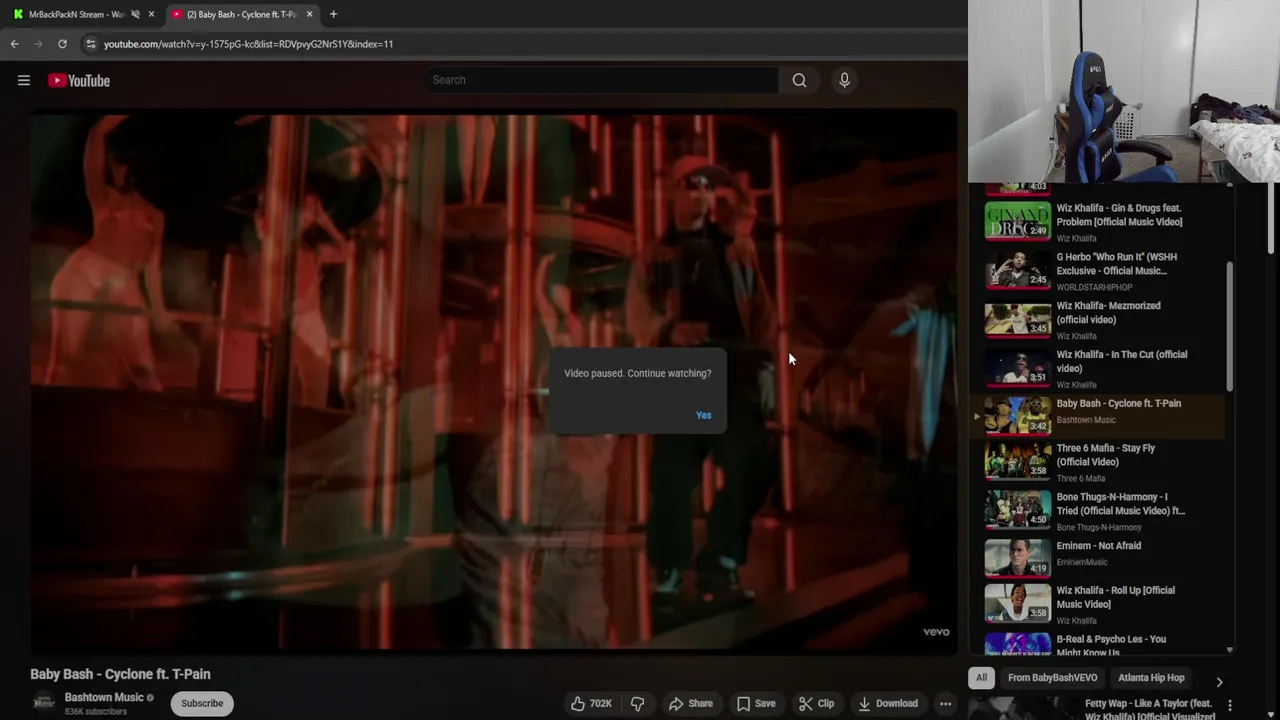Click the address bar URL
The height and width of the screenshot is (720, 1280).
pyautogui.click(x=248, y=44)
